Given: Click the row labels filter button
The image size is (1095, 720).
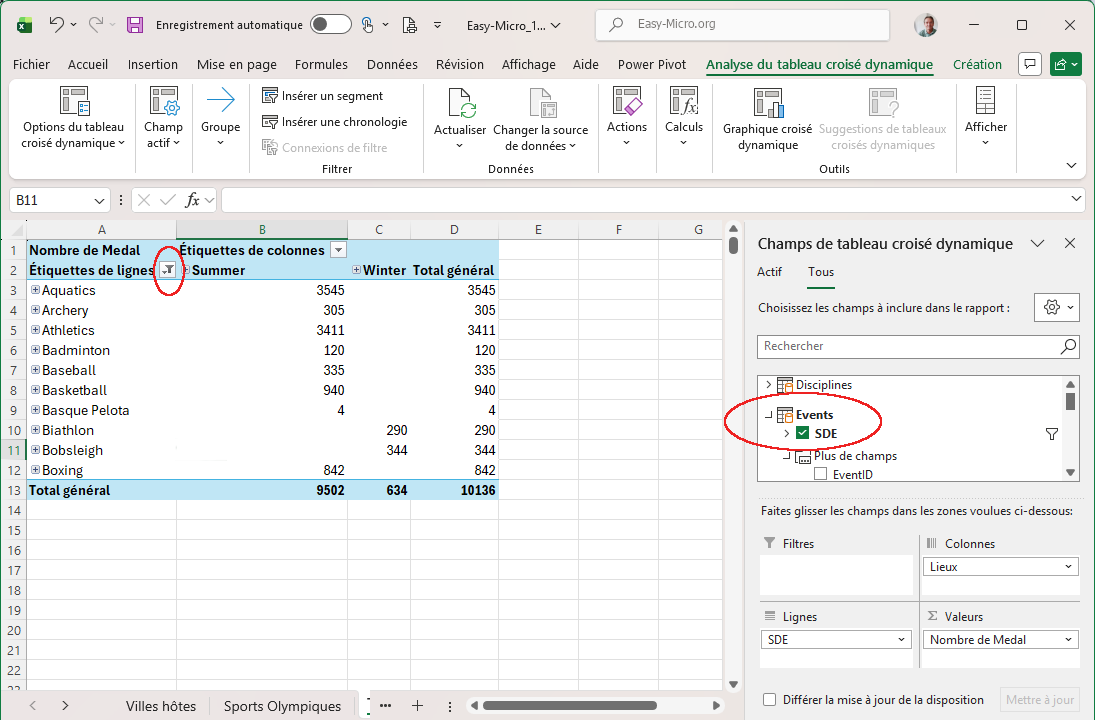Looking at the screenshot, I should coord(169,270).
